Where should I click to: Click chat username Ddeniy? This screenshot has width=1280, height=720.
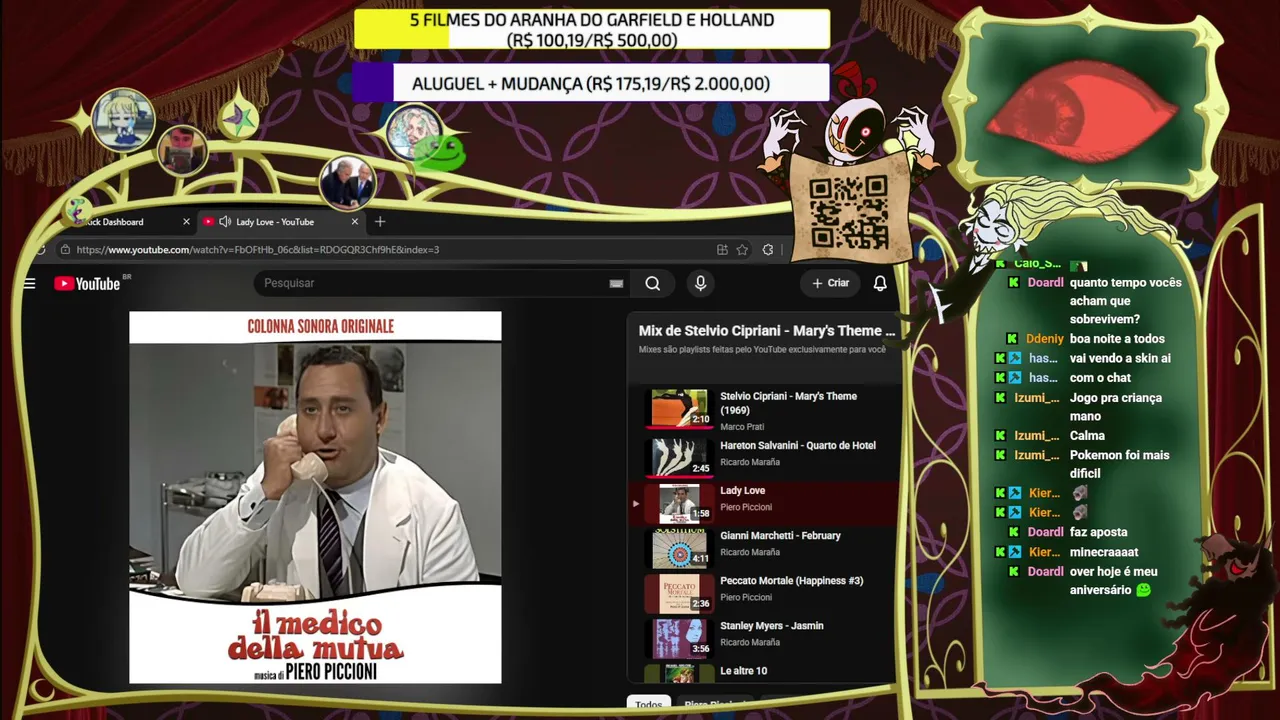1045,339
